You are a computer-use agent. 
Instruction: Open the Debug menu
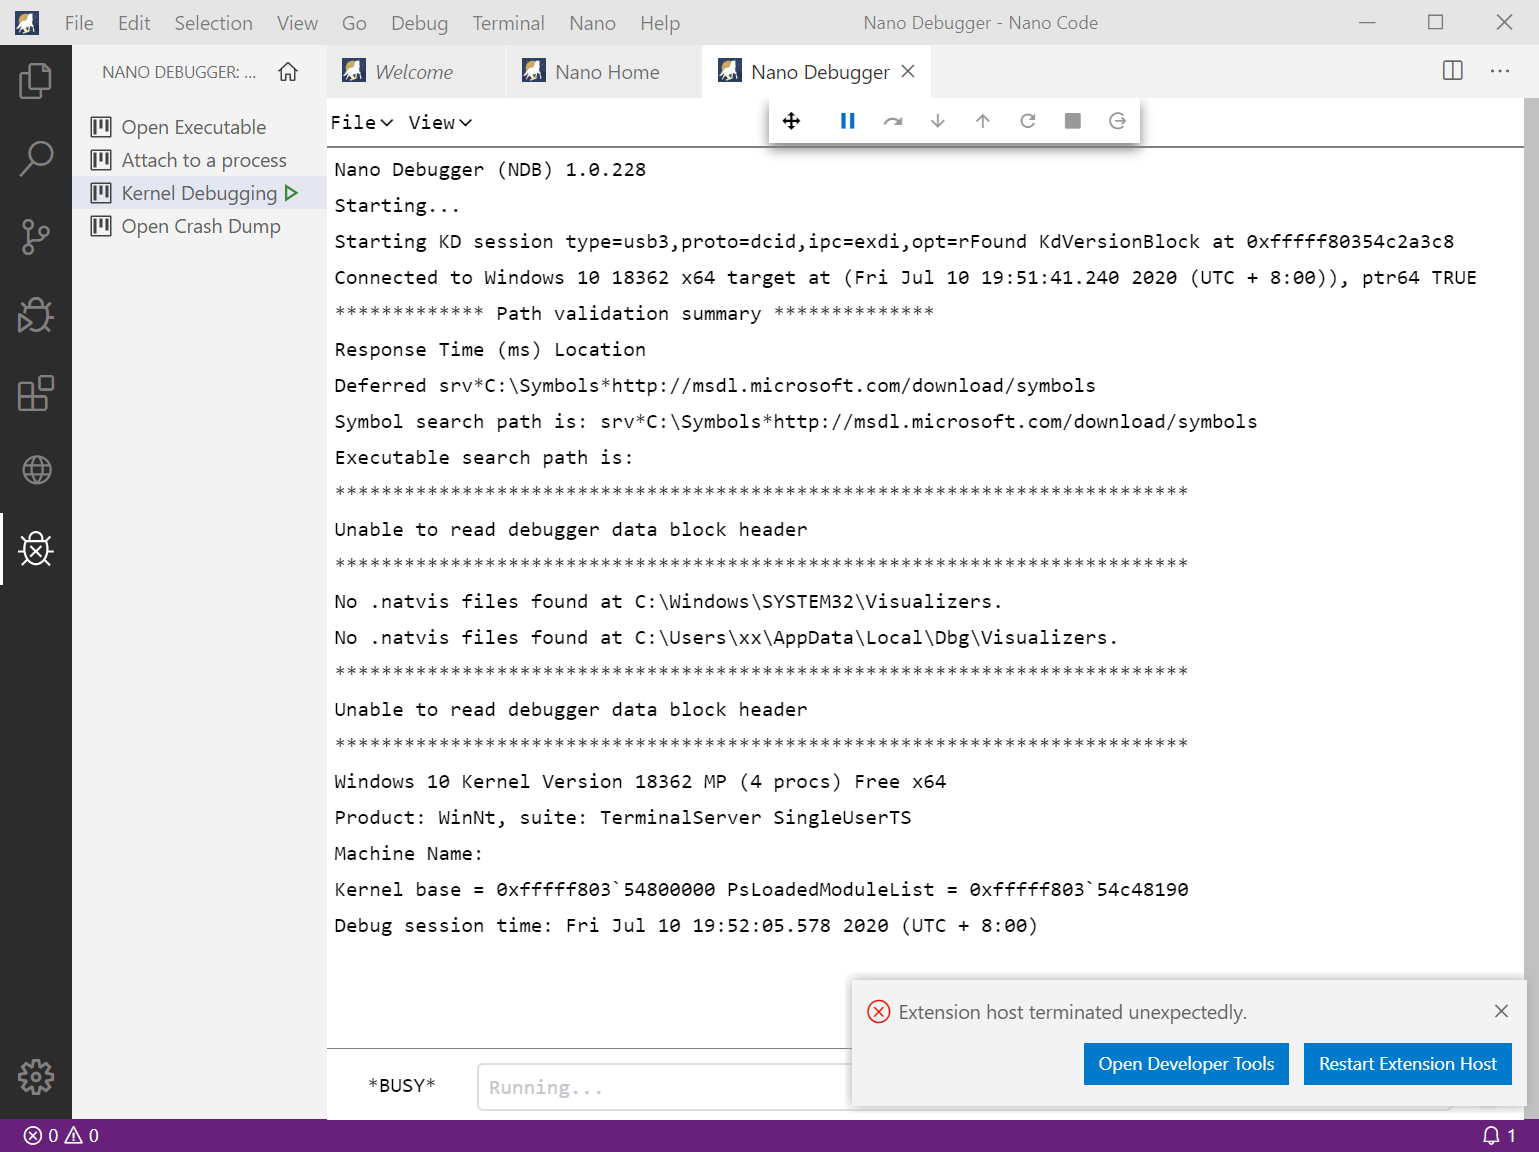[419, 23]
